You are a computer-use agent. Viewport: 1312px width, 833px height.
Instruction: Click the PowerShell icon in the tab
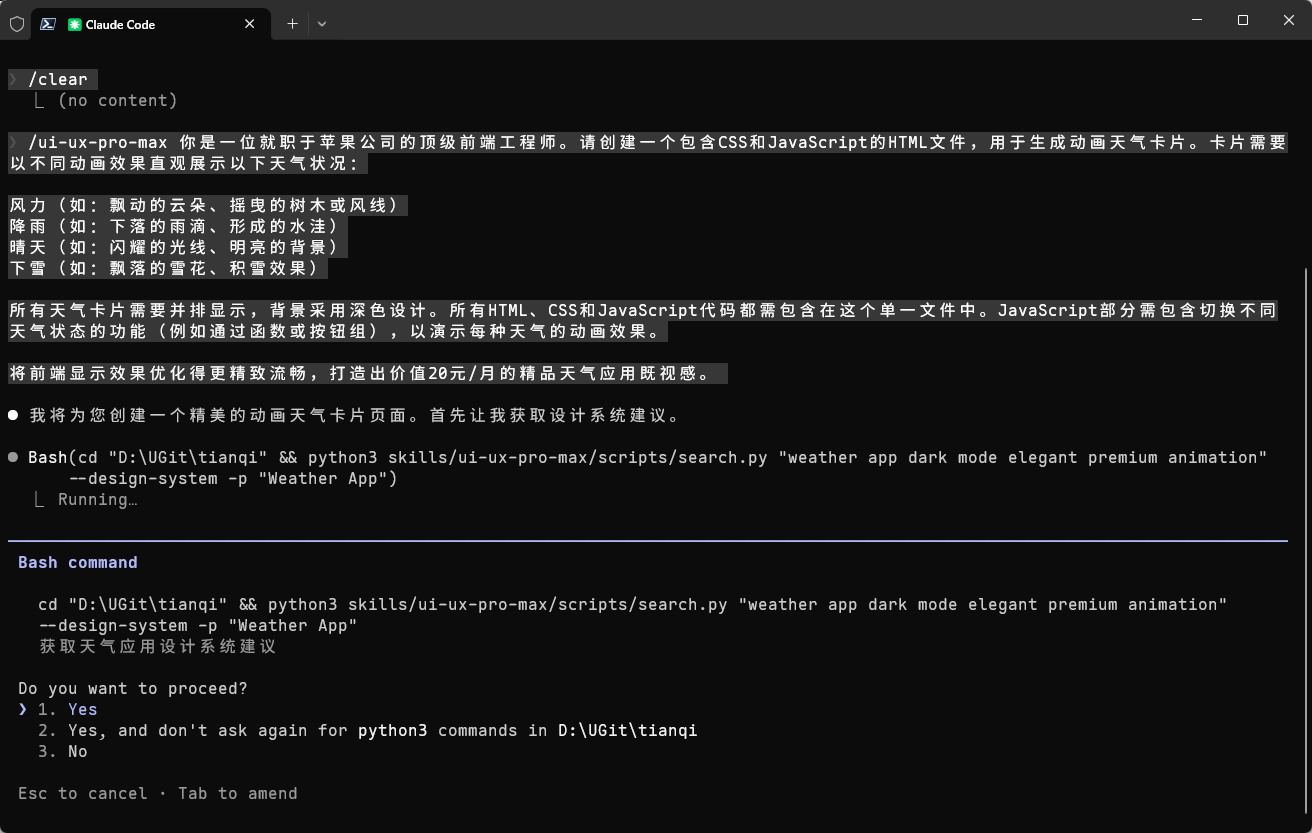(46, 24)
